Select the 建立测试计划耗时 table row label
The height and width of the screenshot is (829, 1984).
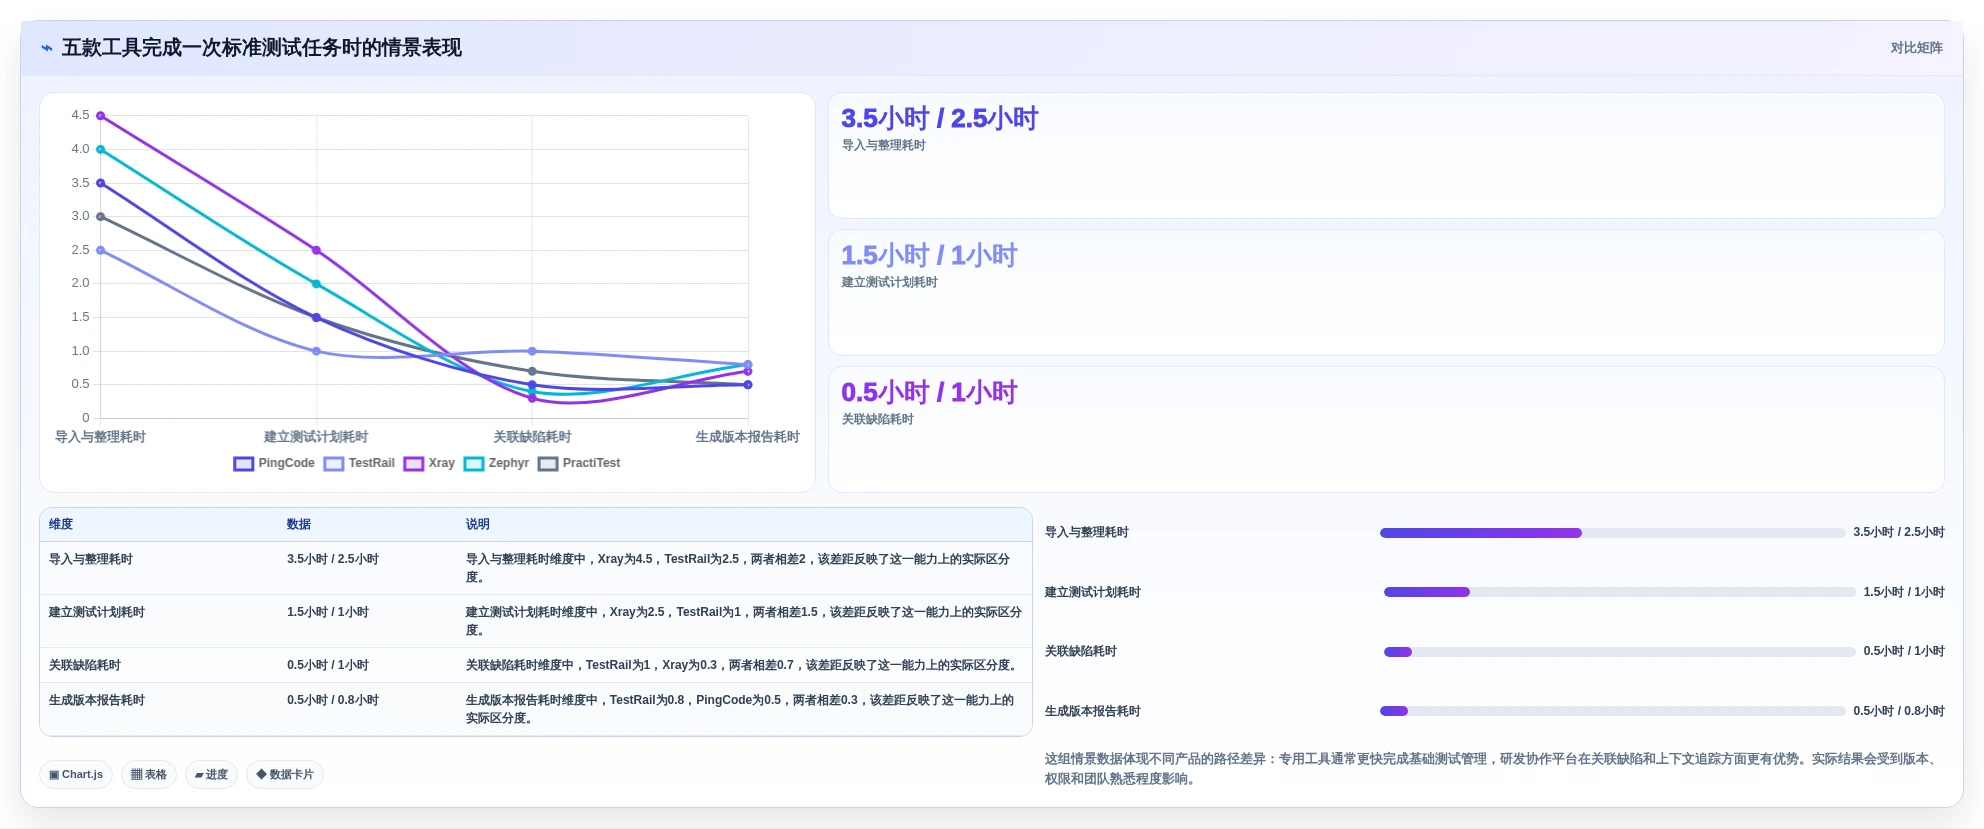(x=97, y=612)
